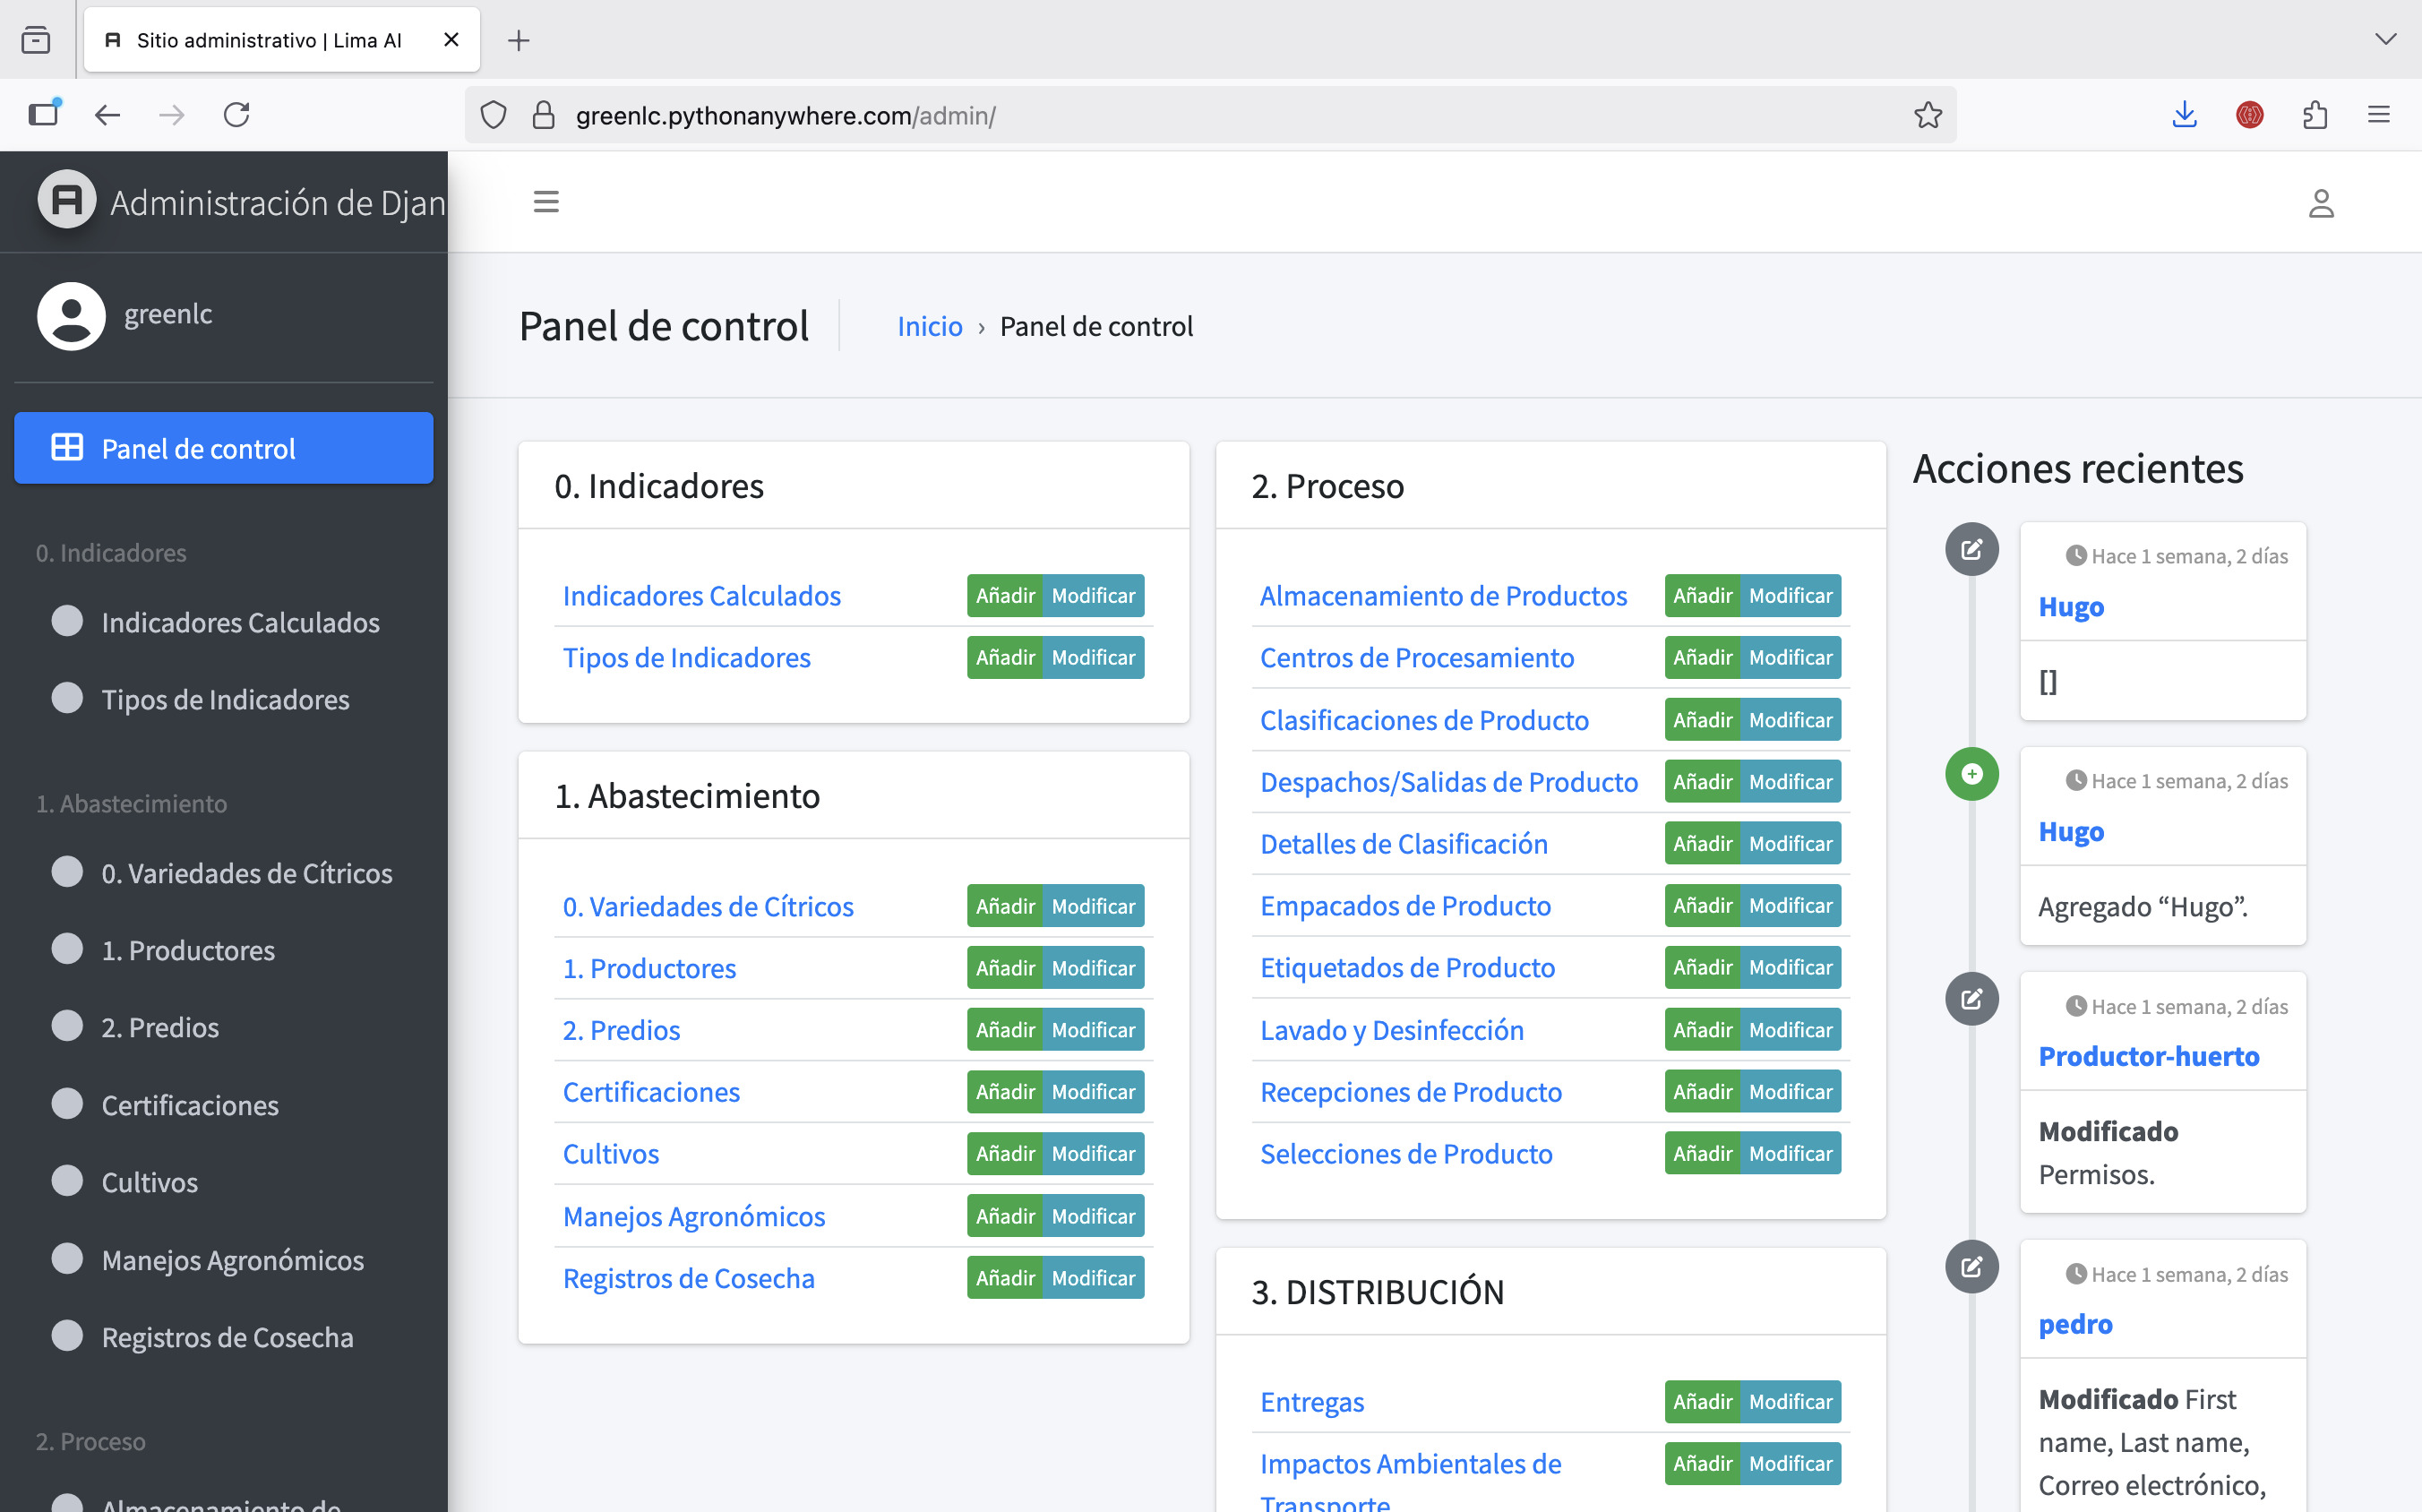Open 1. Productores in sidebar menu
The image size is (2422, 1512).
click(188, 950)
